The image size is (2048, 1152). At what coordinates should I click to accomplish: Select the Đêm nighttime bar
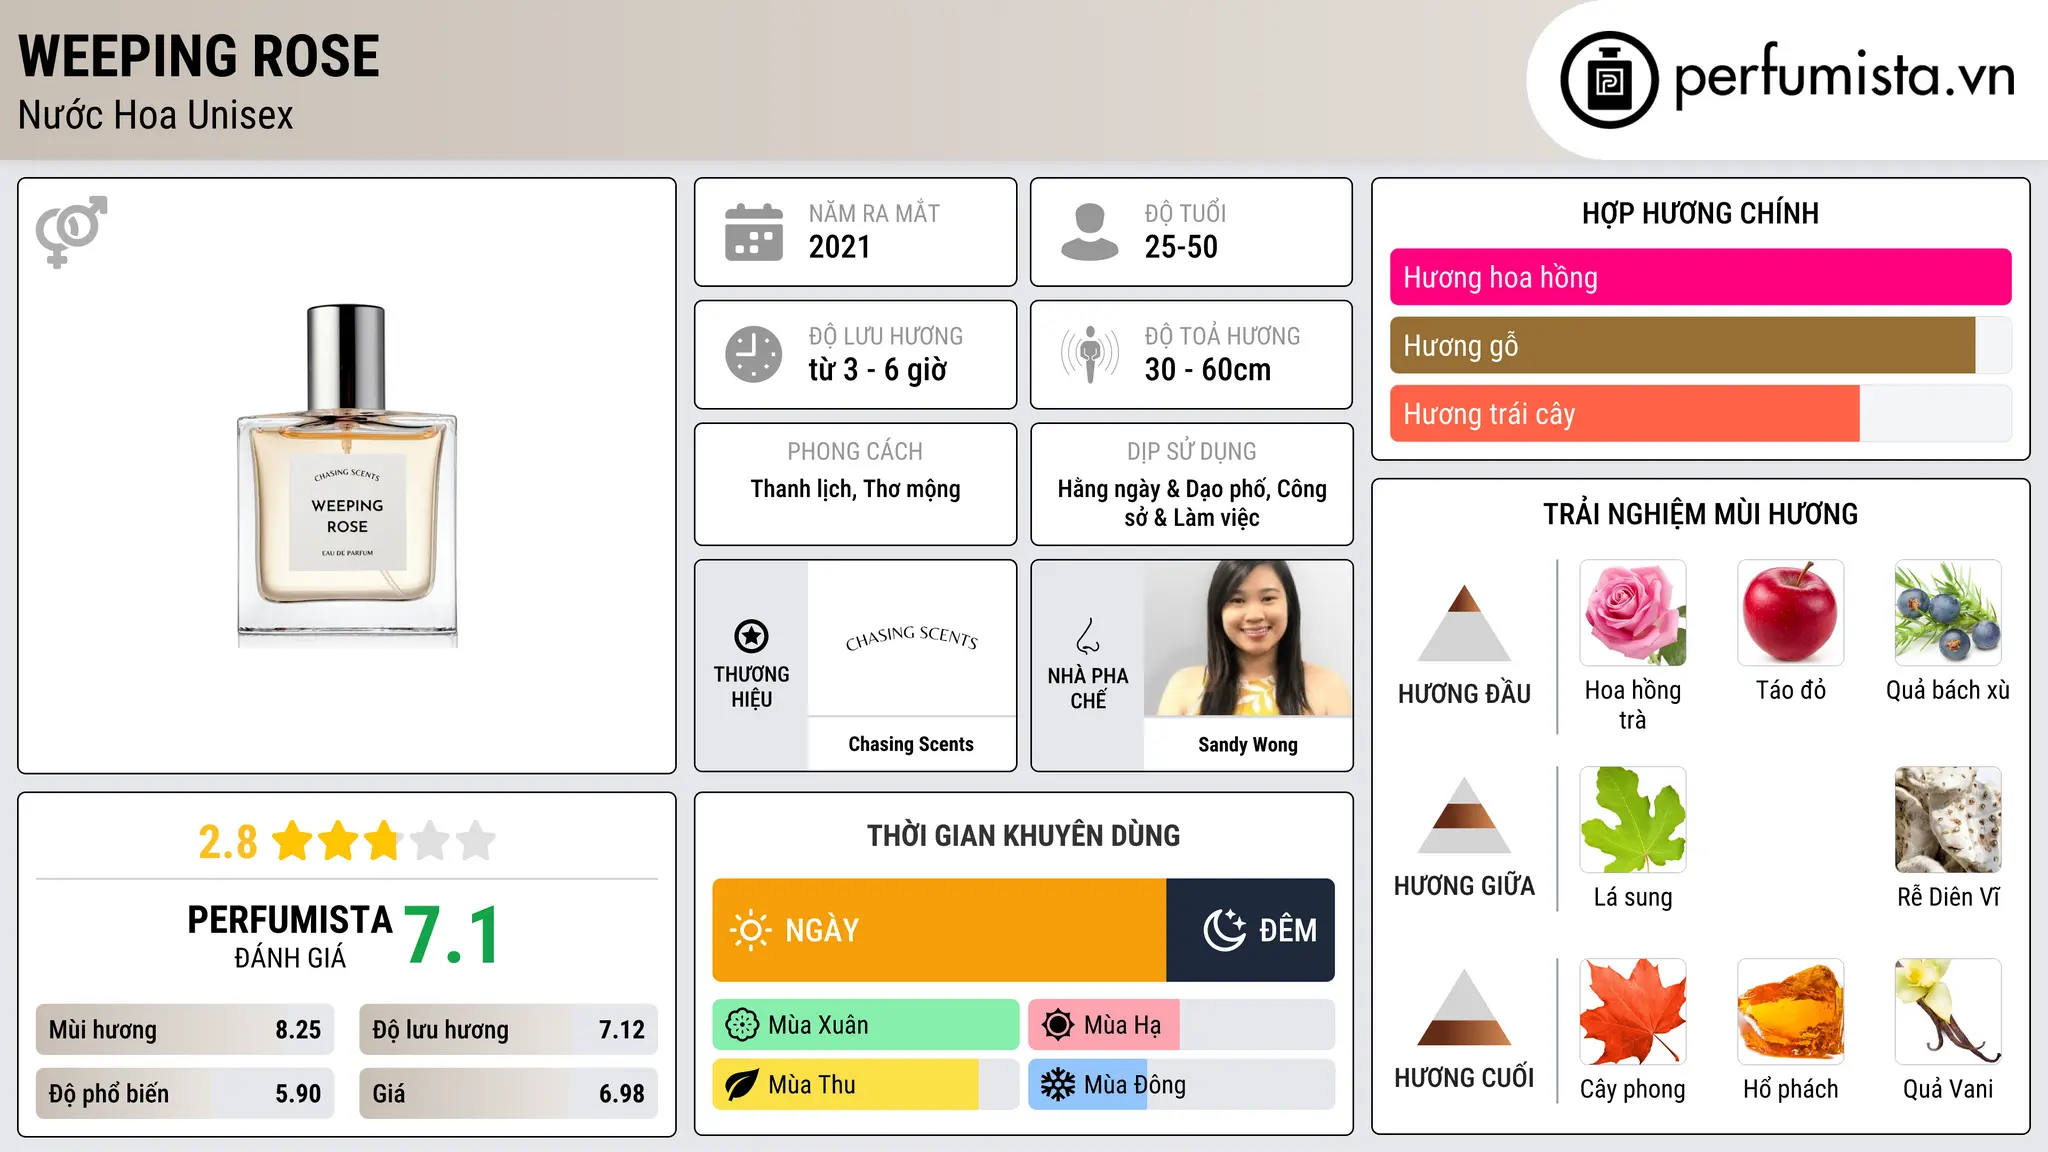pyautogui.click(x=1250, y=930)
